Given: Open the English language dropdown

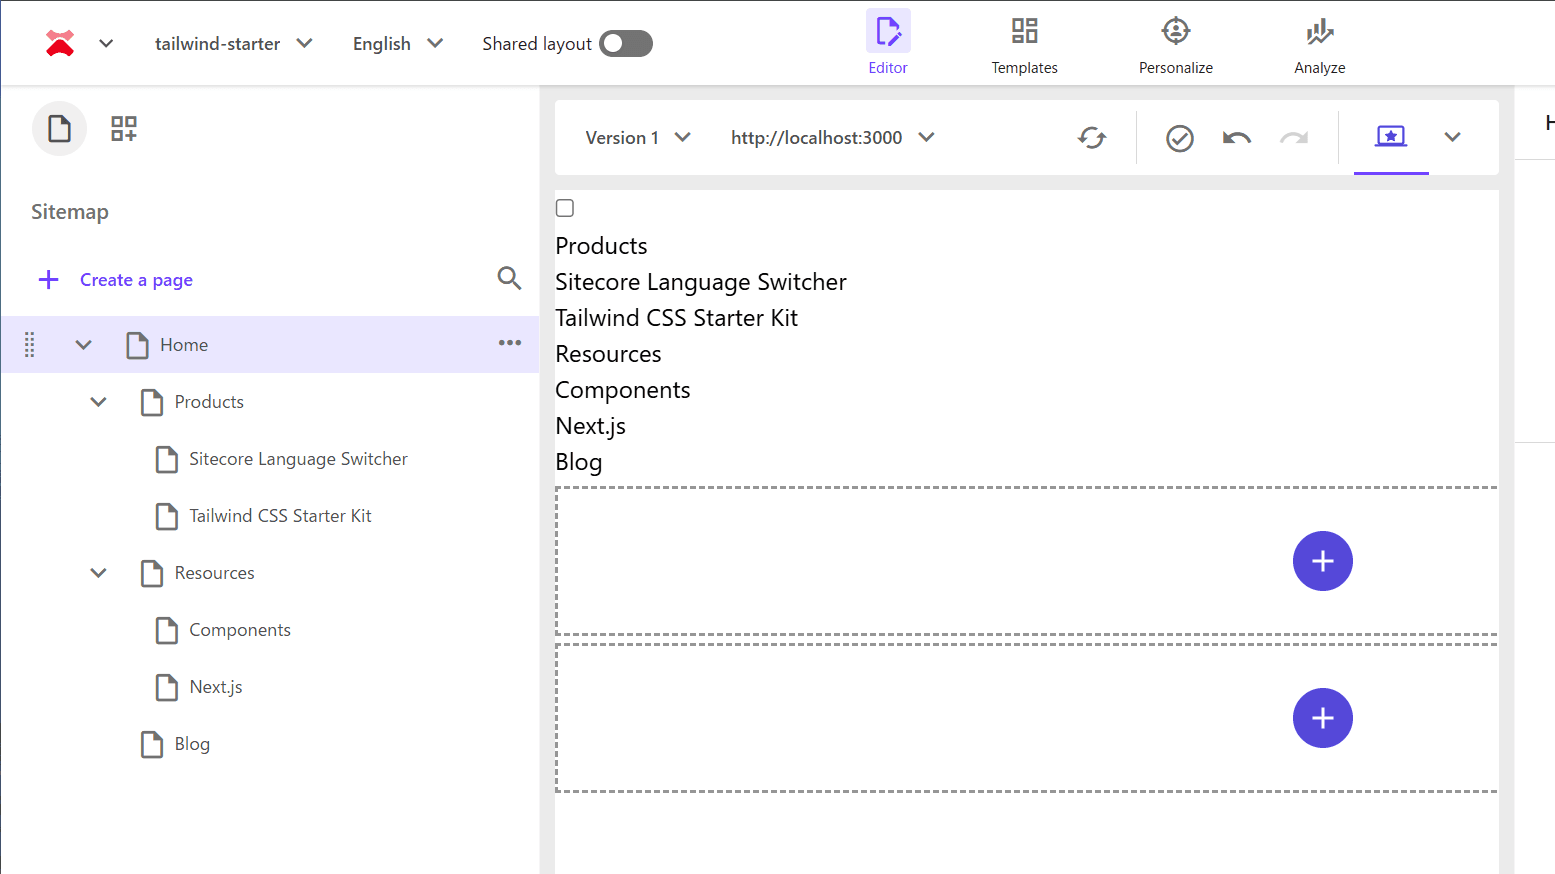Looking at the screenshot, I should [x=397, y=44].
